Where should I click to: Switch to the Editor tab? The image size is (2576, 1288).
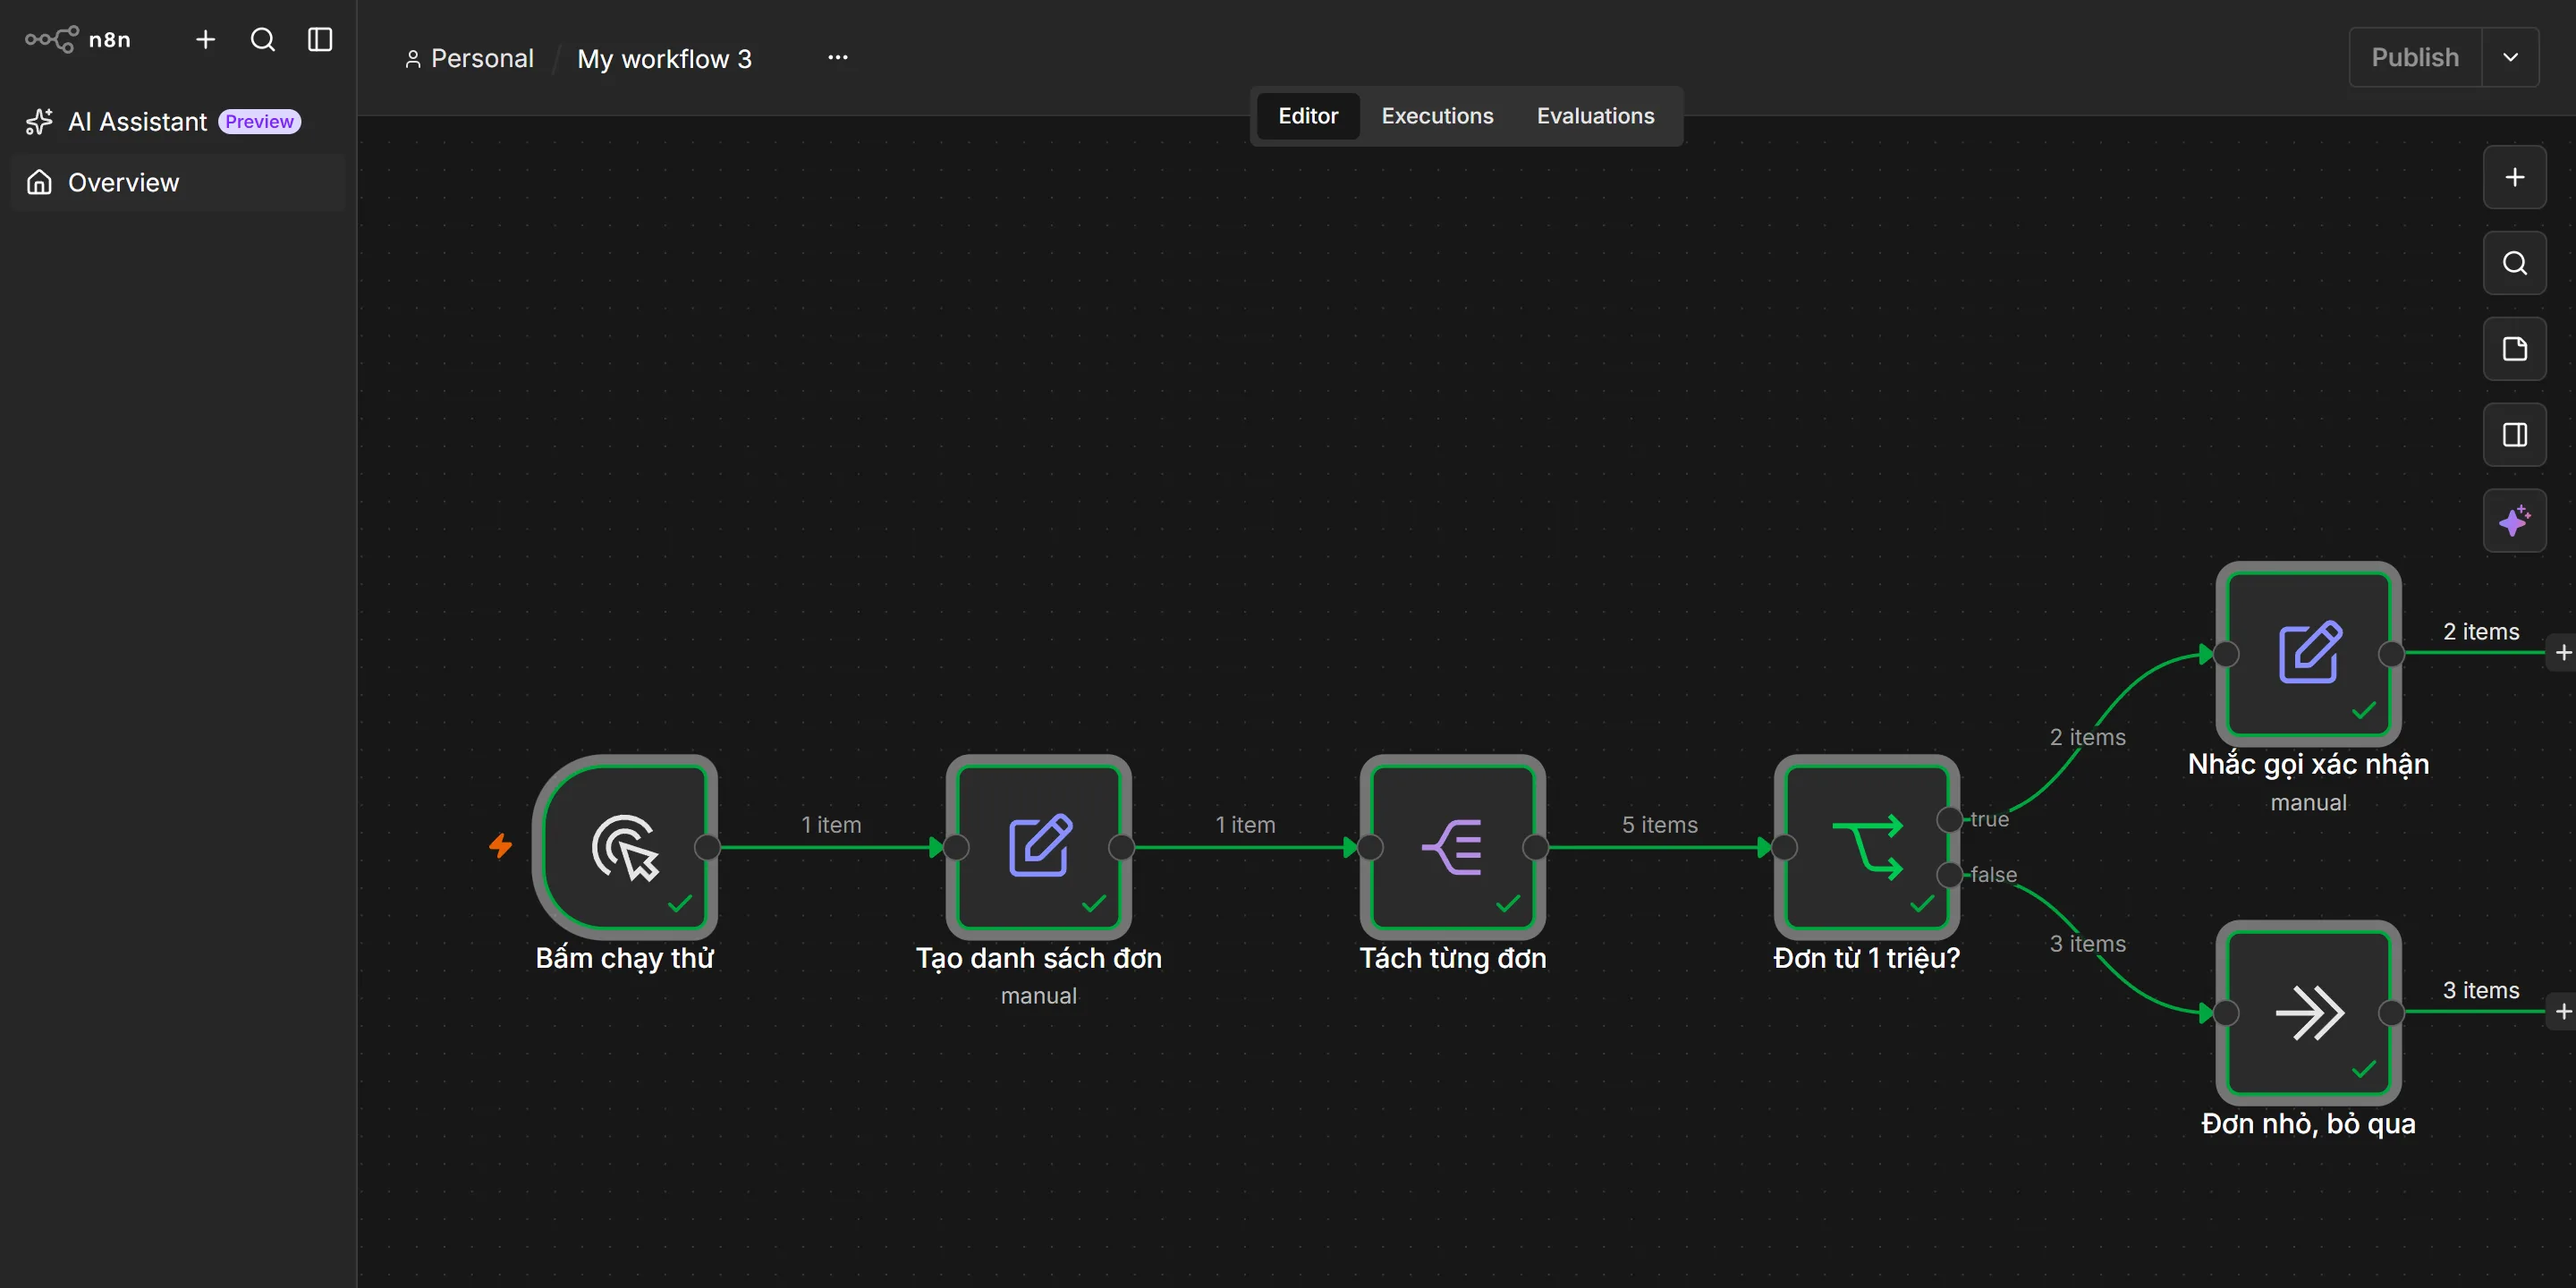(x=1308, y=116)
